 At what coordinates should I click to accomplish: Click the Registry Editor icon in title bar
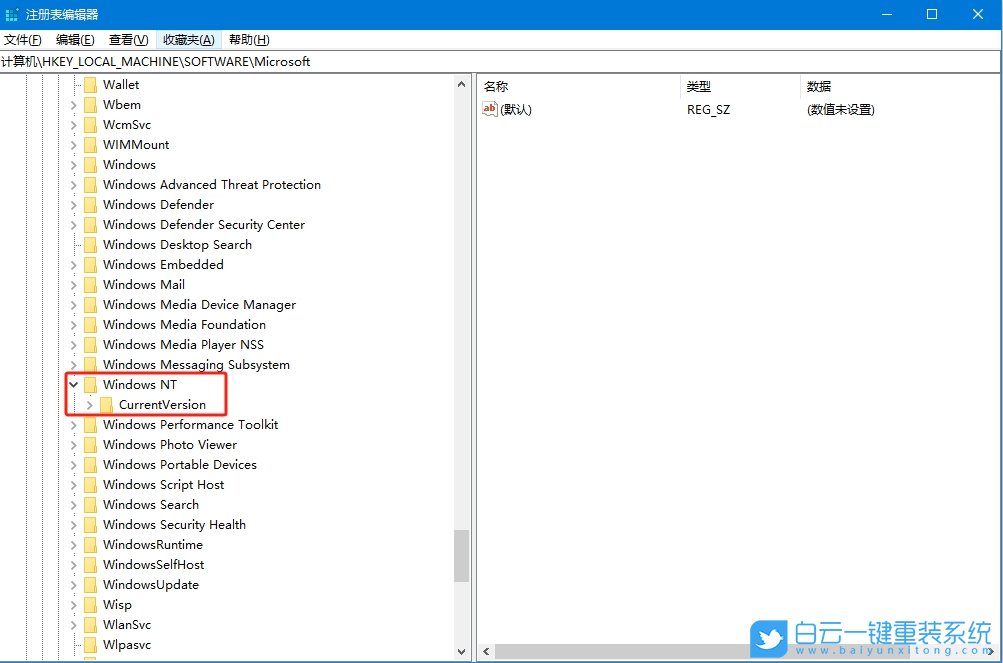(x=11, y=14)
